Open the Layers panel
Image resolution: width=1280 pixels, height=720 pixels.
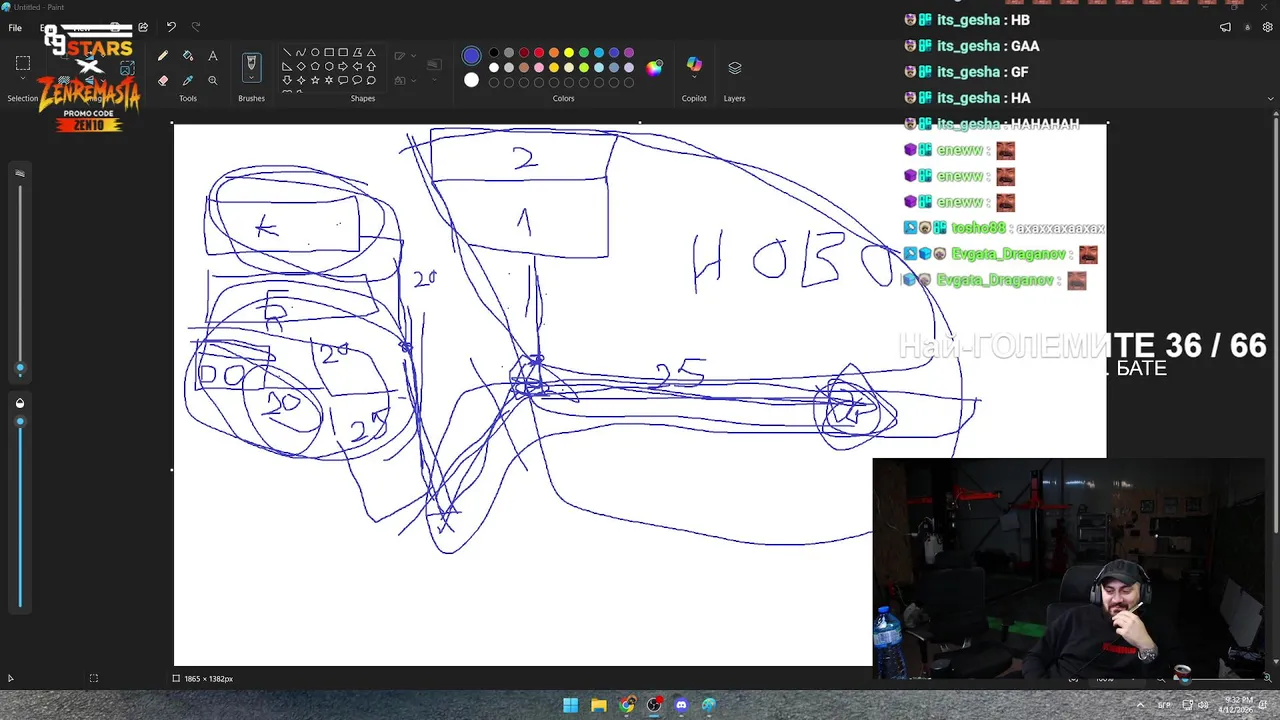(x=735, y=68)
